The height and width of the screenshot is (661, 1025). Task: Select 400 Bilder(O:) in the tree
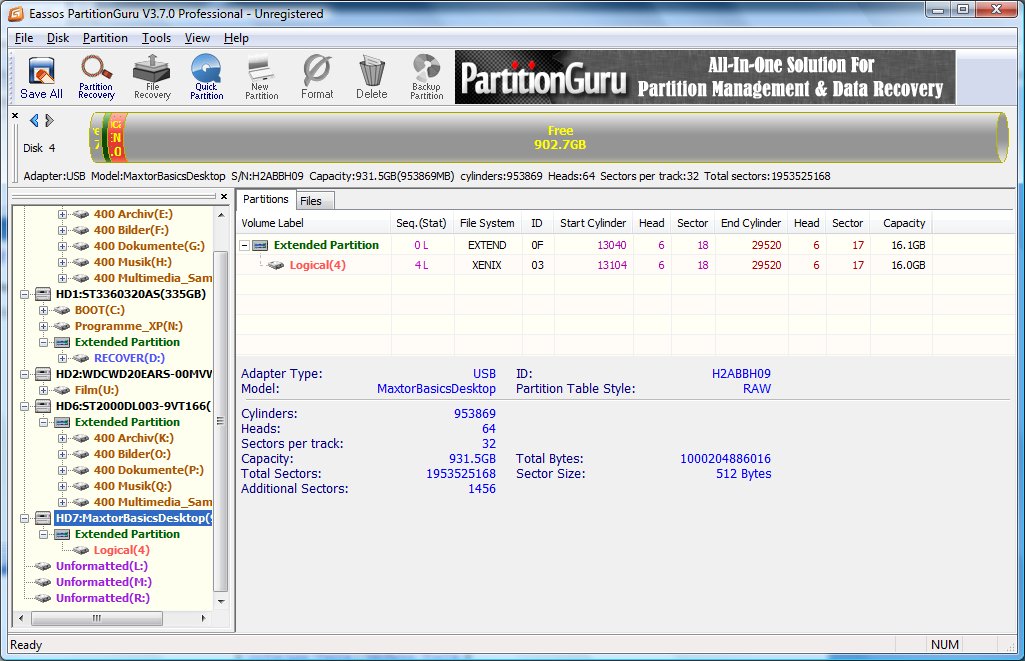click(x=132, y=454)
